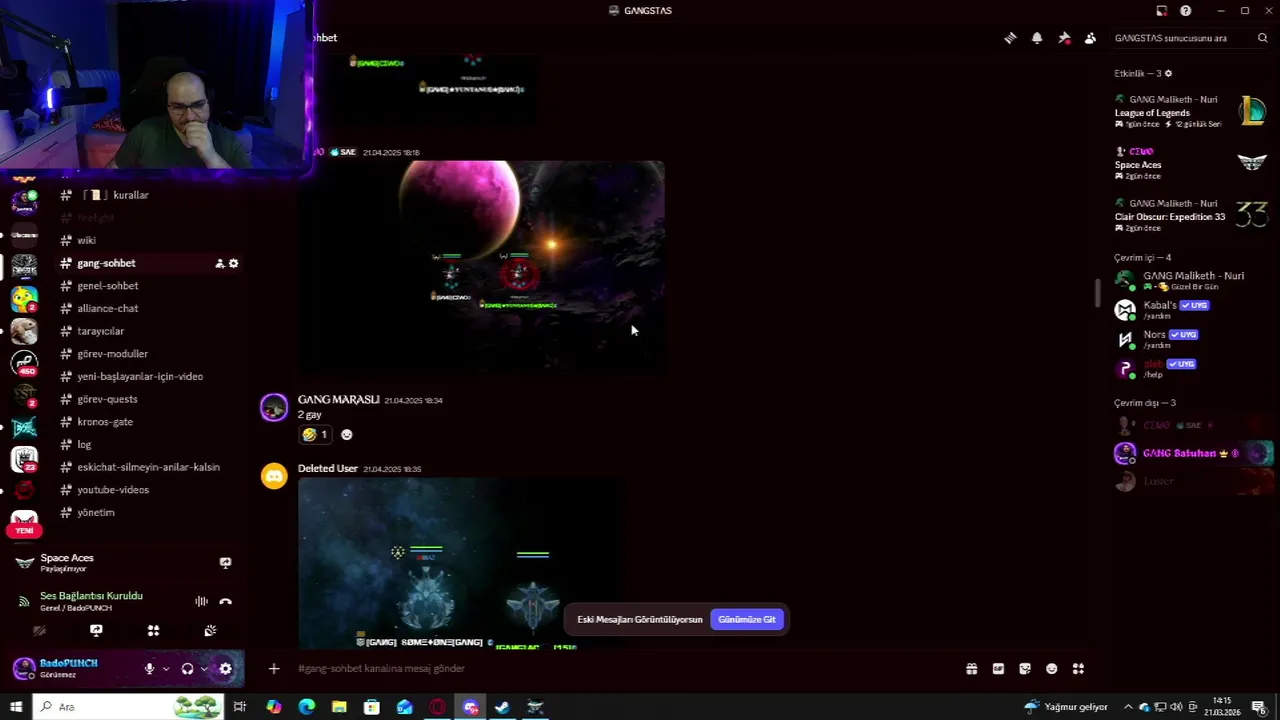Create invite for gang-sohbet channel
Screen dimensions: 1280x720
(219, 263)
